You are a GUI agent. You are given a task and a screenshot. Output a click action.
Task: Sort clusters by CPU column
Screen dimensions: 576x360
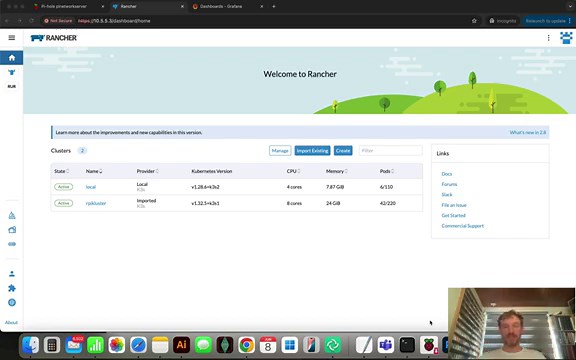pos(293,171)
